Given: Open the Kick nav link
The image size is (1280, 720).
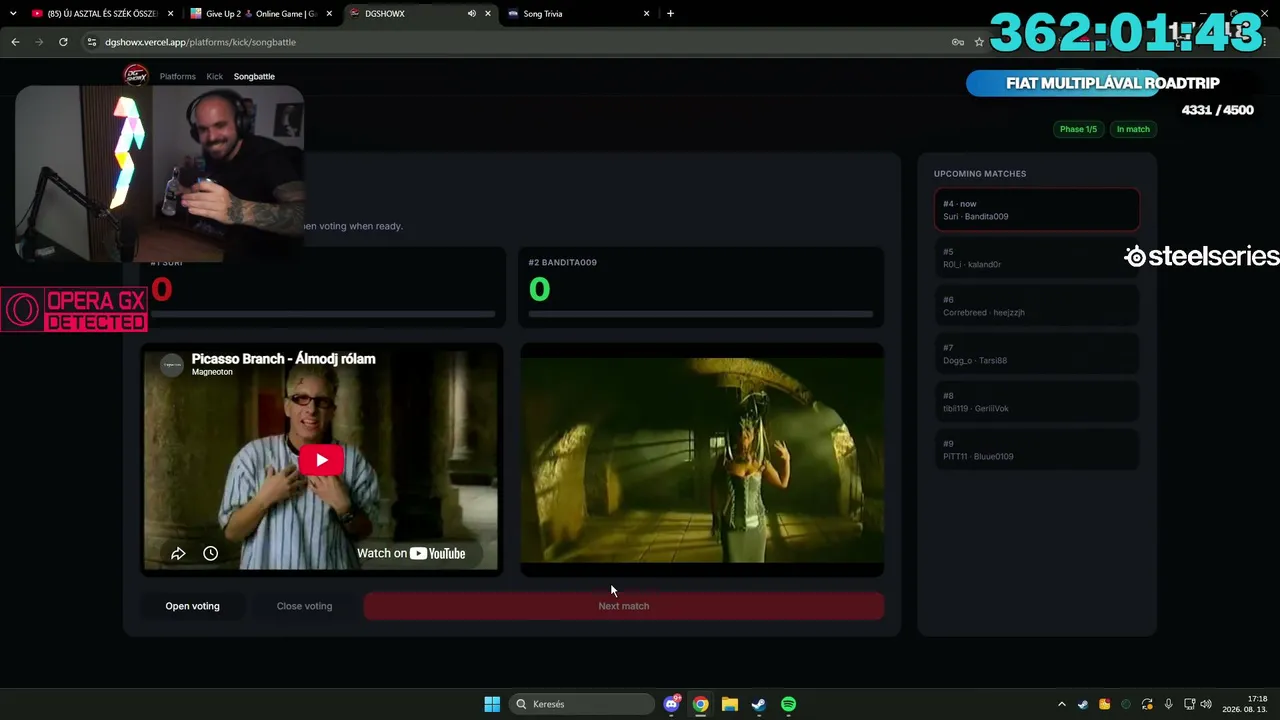Looking at the screenshot, I should click(x=215, y=76).
